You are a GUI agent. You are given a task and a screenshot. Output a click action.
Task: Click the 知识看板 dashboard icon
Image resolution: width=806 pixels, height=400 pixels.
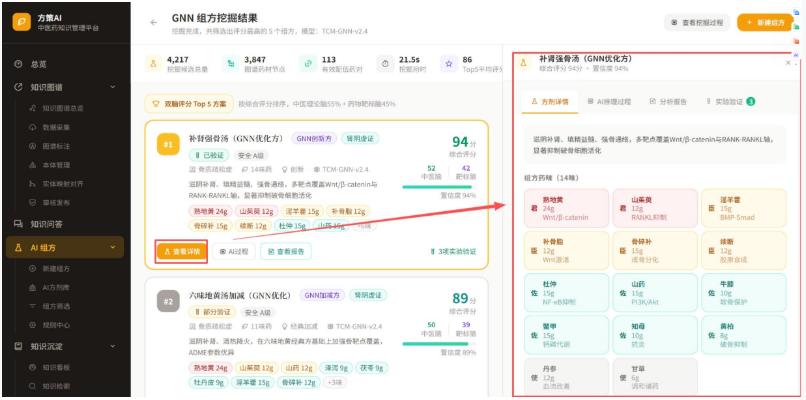[x=33, y=368]
